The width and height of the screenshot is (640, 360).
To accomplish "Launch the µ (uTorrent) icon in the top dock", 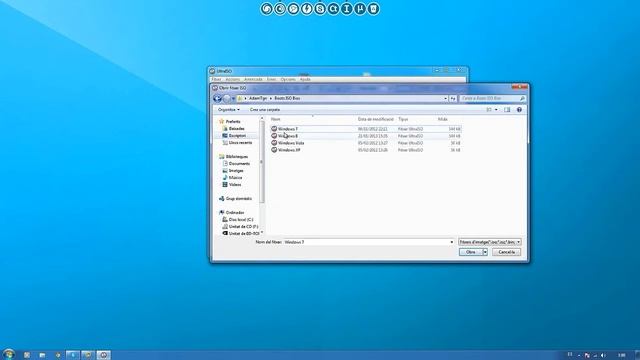I will (x=360, y=9).
